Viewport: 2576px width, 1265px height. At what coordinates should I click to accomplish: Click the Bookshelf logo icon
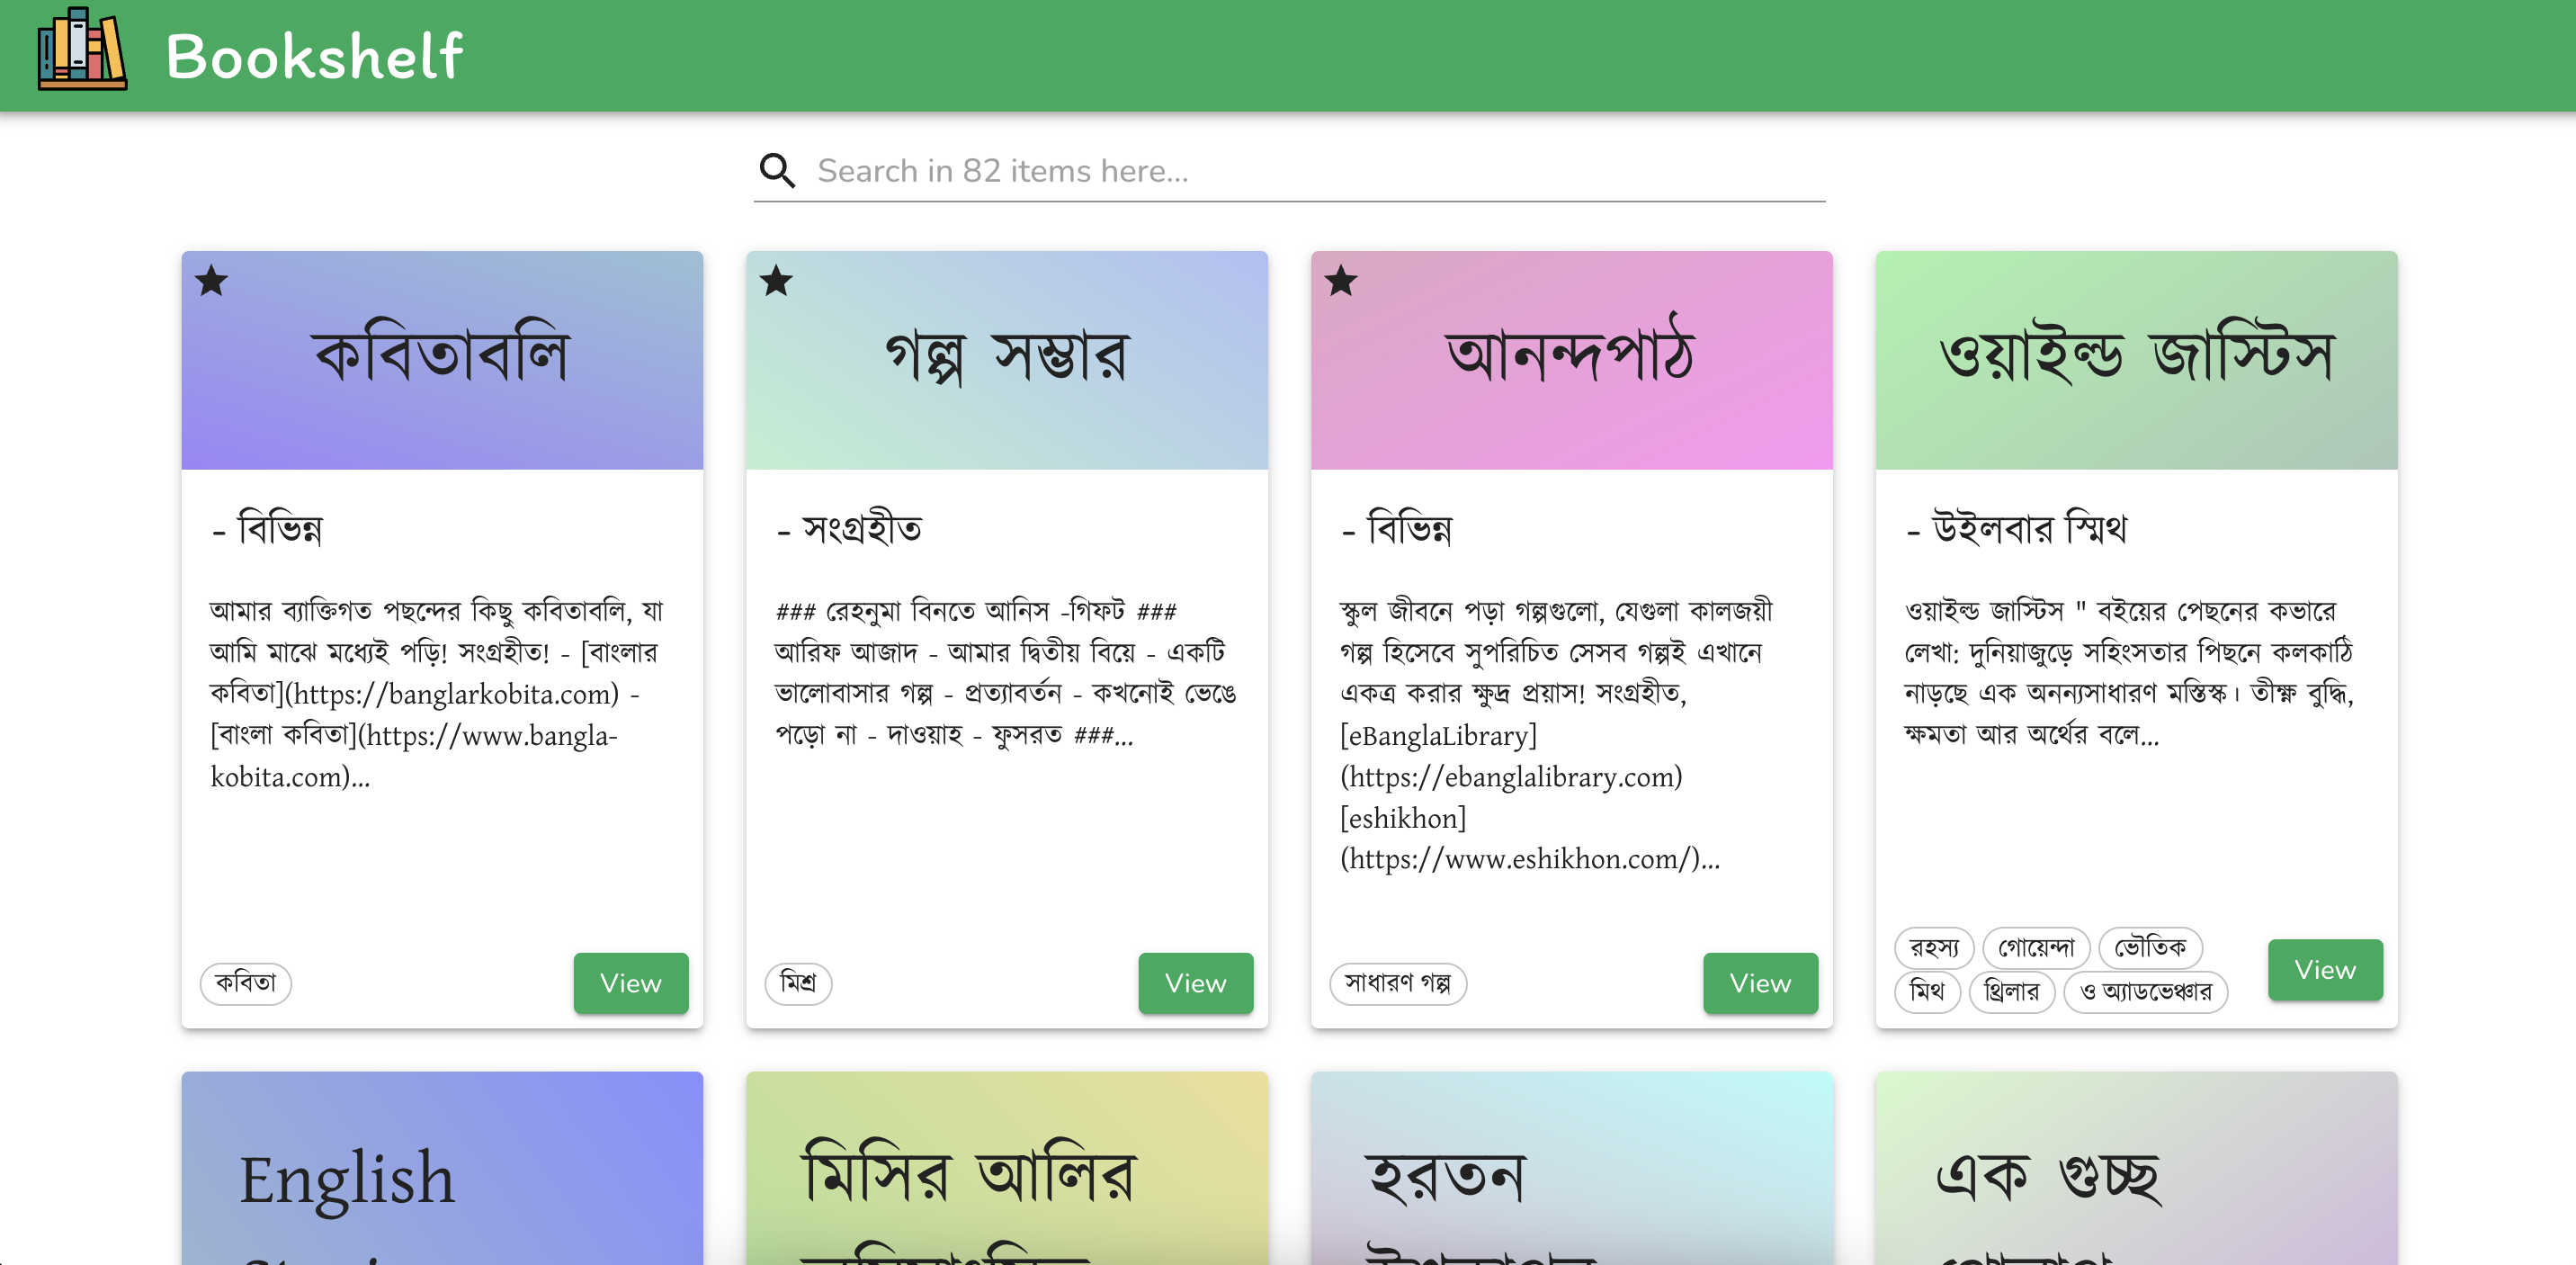click(x=82, y=50)
